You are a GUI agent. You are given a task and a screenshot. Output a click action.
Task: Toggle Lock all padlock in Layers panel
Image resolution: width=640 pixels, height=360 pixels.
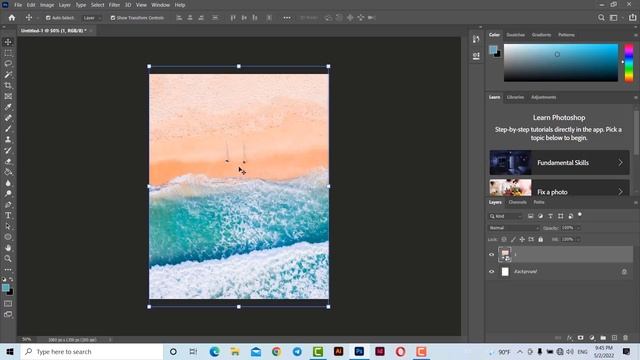tap(540, 240)
